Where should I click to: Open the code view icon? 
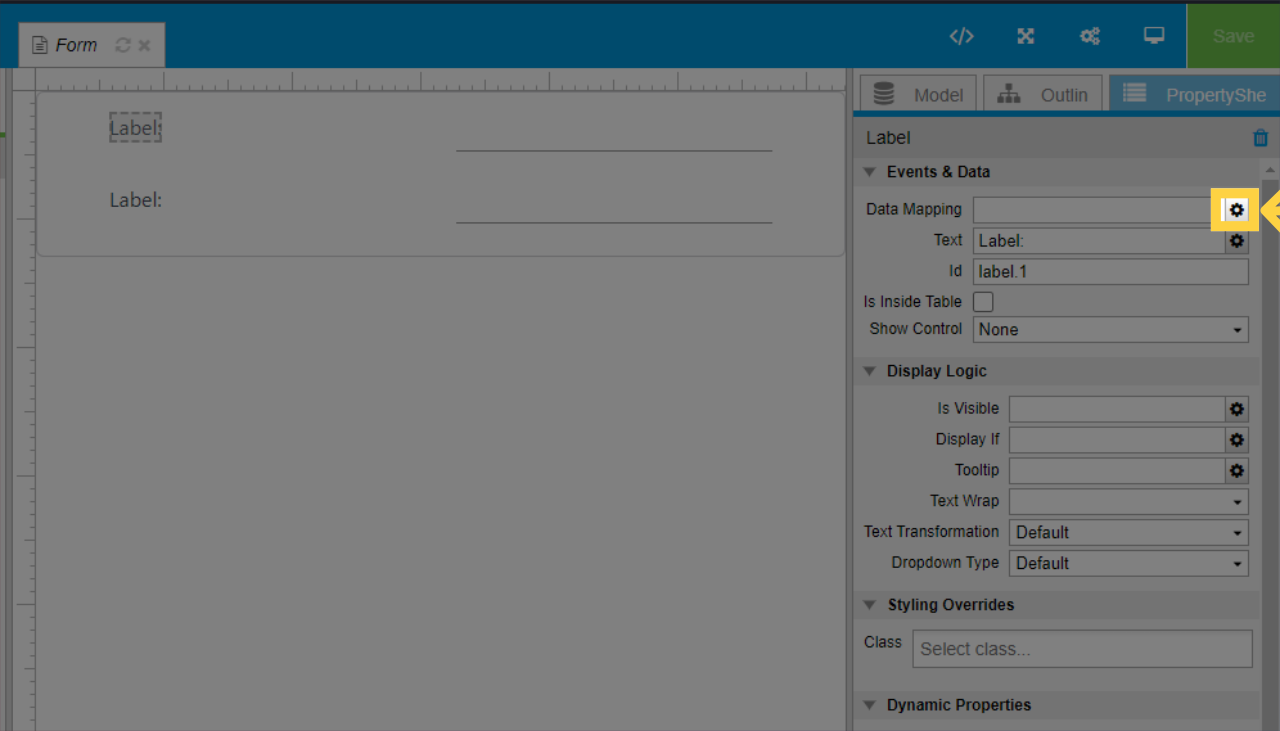(x=961, y=36)
